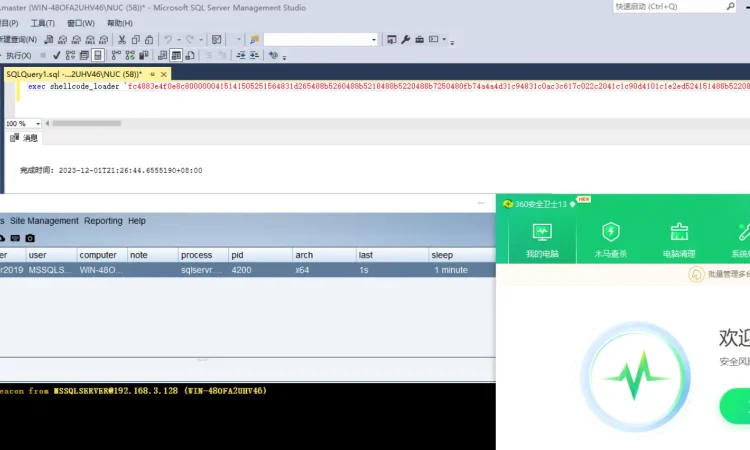
Task: Click the Paste icon in the toolbar
Action: [x=149, y=40]
